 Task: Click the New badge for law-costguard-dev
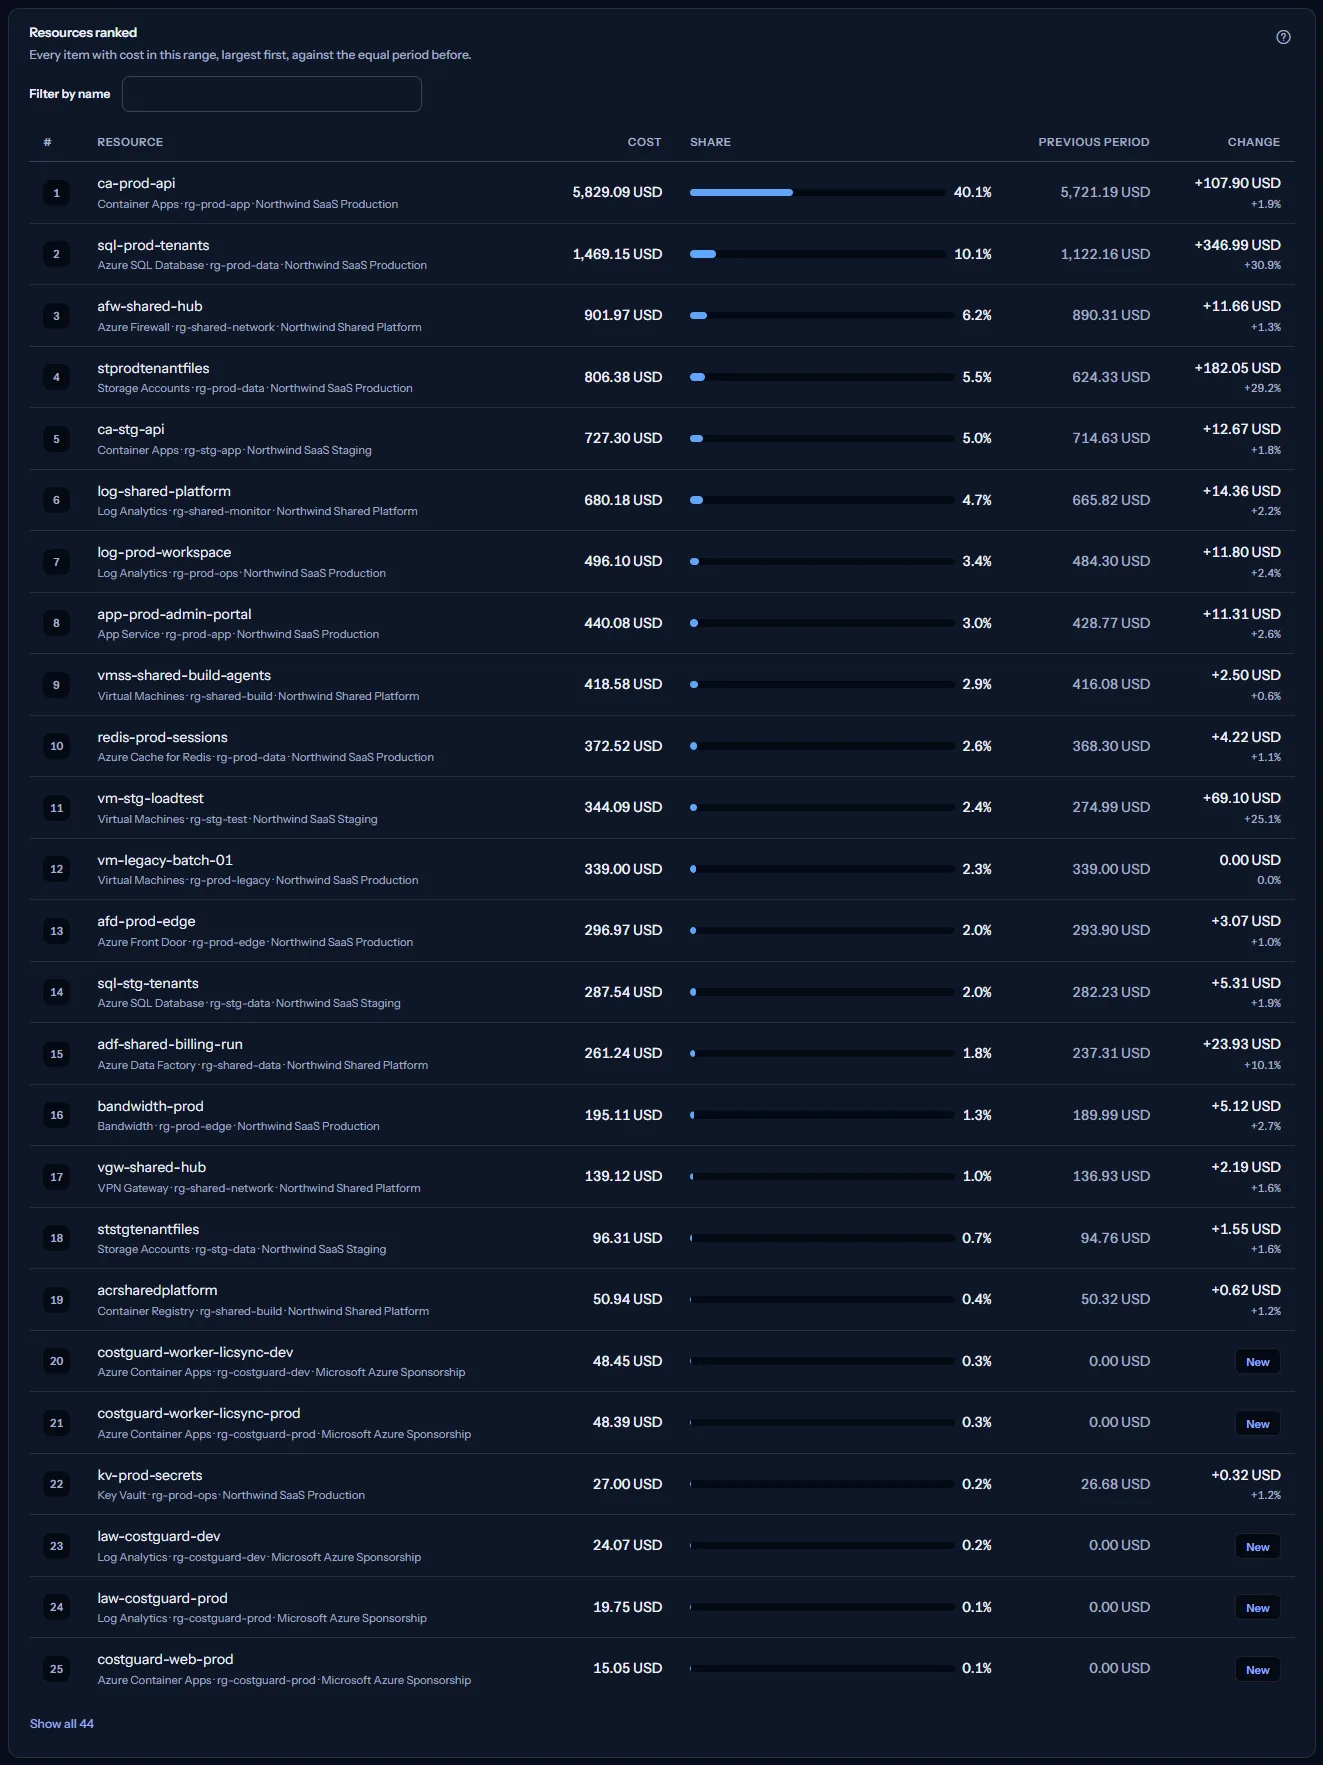tap(1258, 1547)
